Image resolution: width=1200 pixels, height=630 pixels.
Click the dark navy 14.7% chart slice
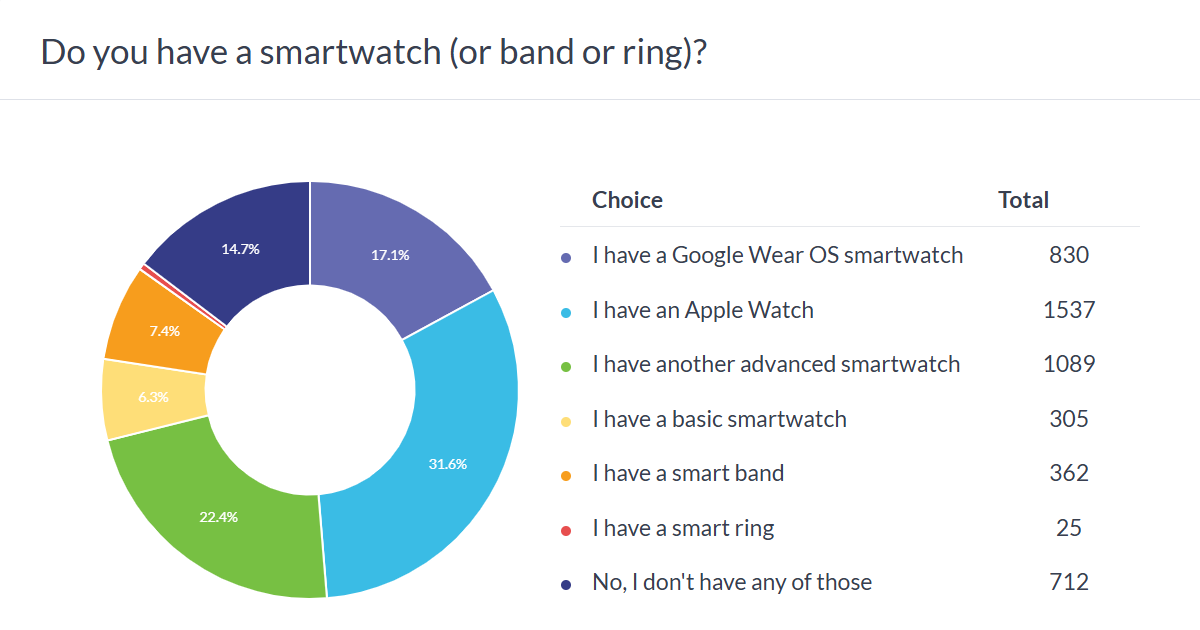click(x=240, y=245)
